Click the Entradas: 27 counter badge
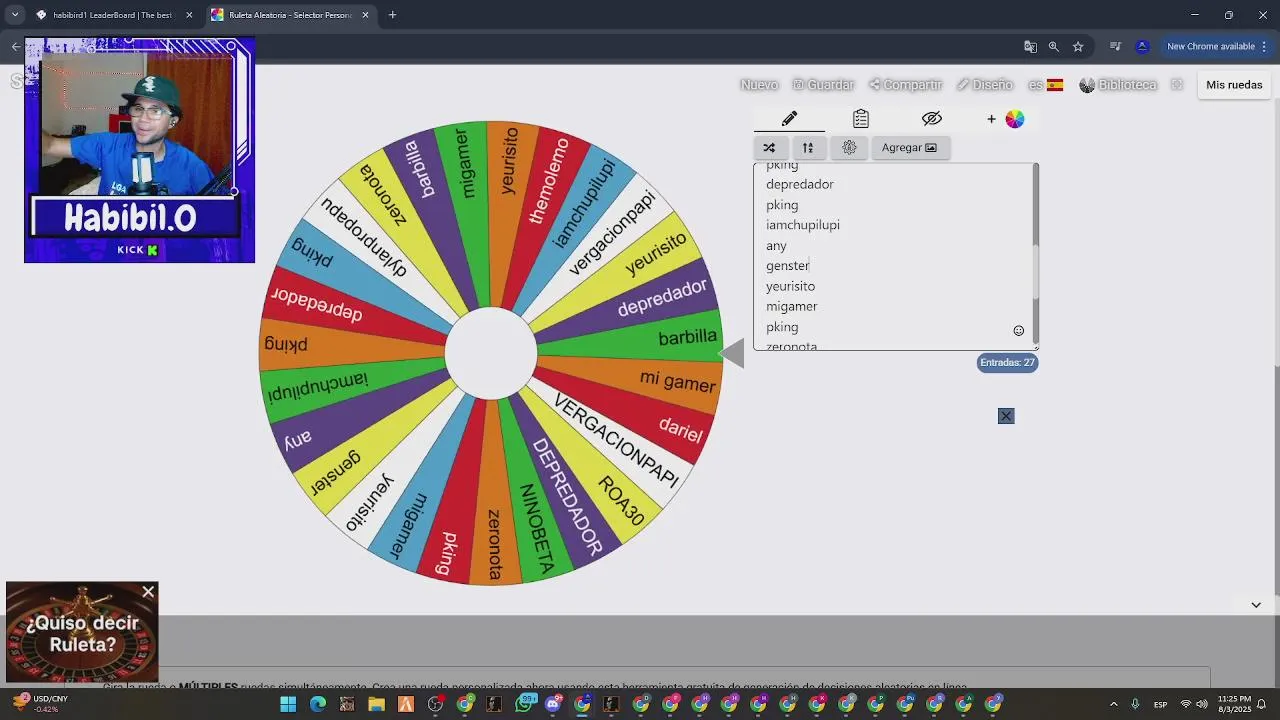 (1007, 363)
